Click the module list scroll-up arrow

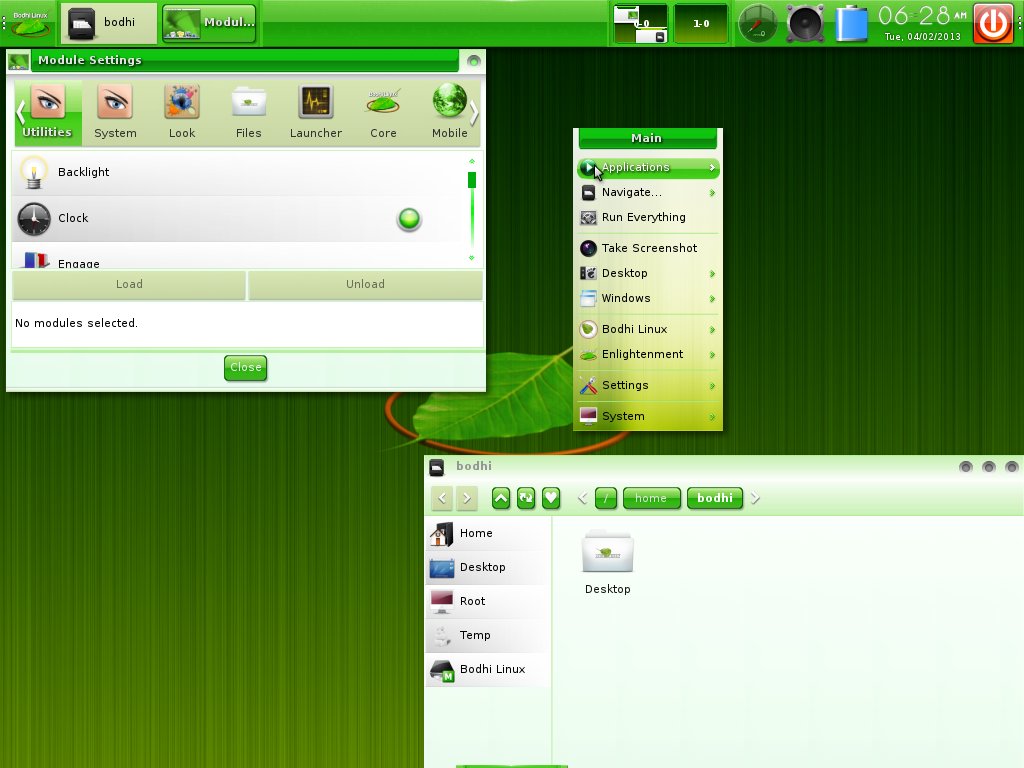point(472,161)
